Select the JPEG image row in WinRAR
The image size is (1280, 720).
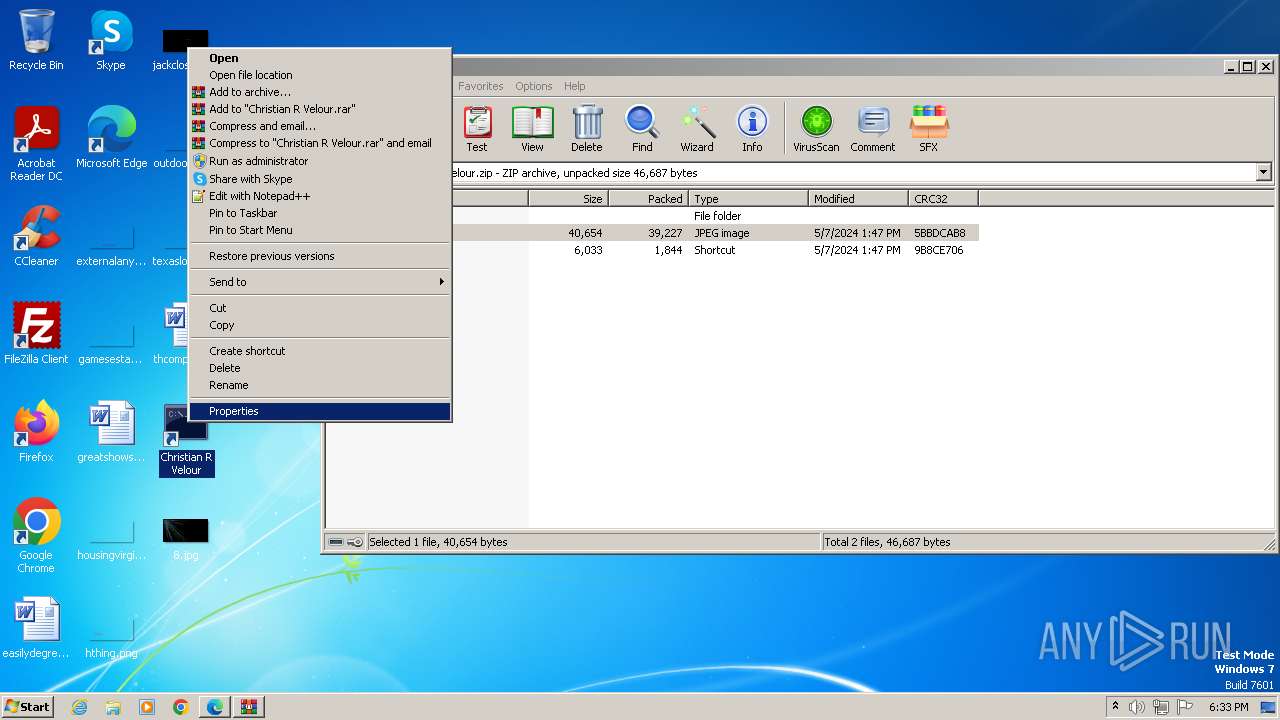pyautogui.click(x=715, y=233)
